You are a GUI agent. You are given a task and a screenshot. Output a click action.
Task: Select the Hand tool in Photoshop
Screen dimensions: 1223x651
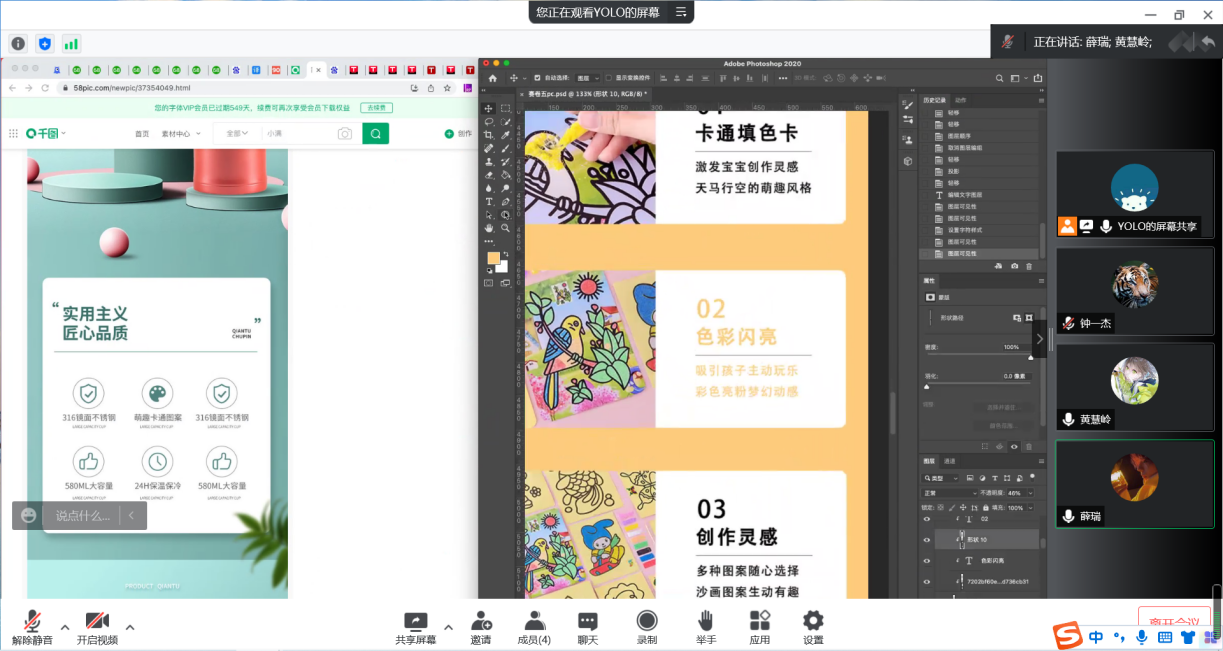(489, 228)
